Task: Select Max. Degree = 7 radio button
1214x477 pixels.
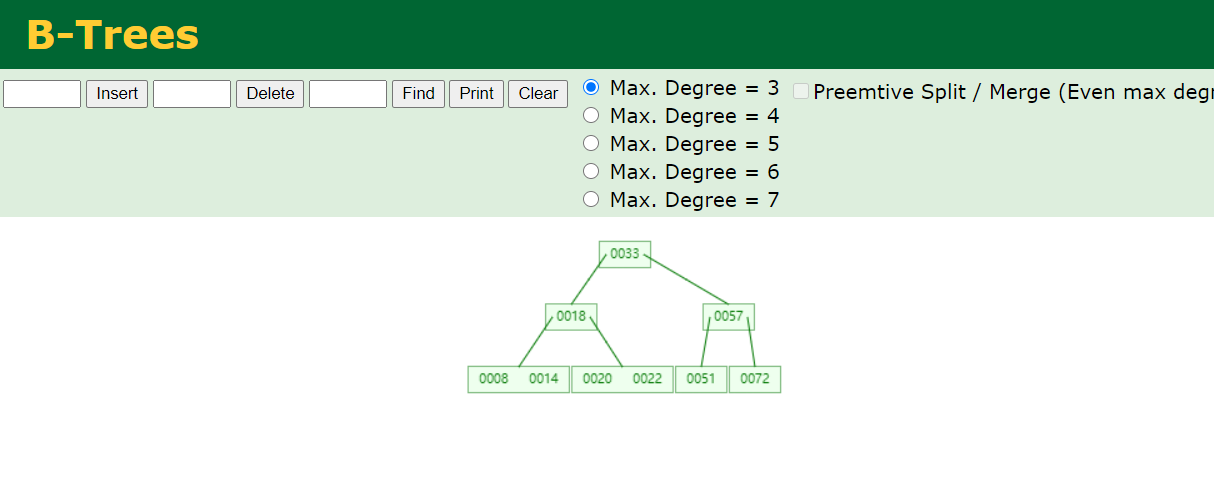Action: pos(591,199)
